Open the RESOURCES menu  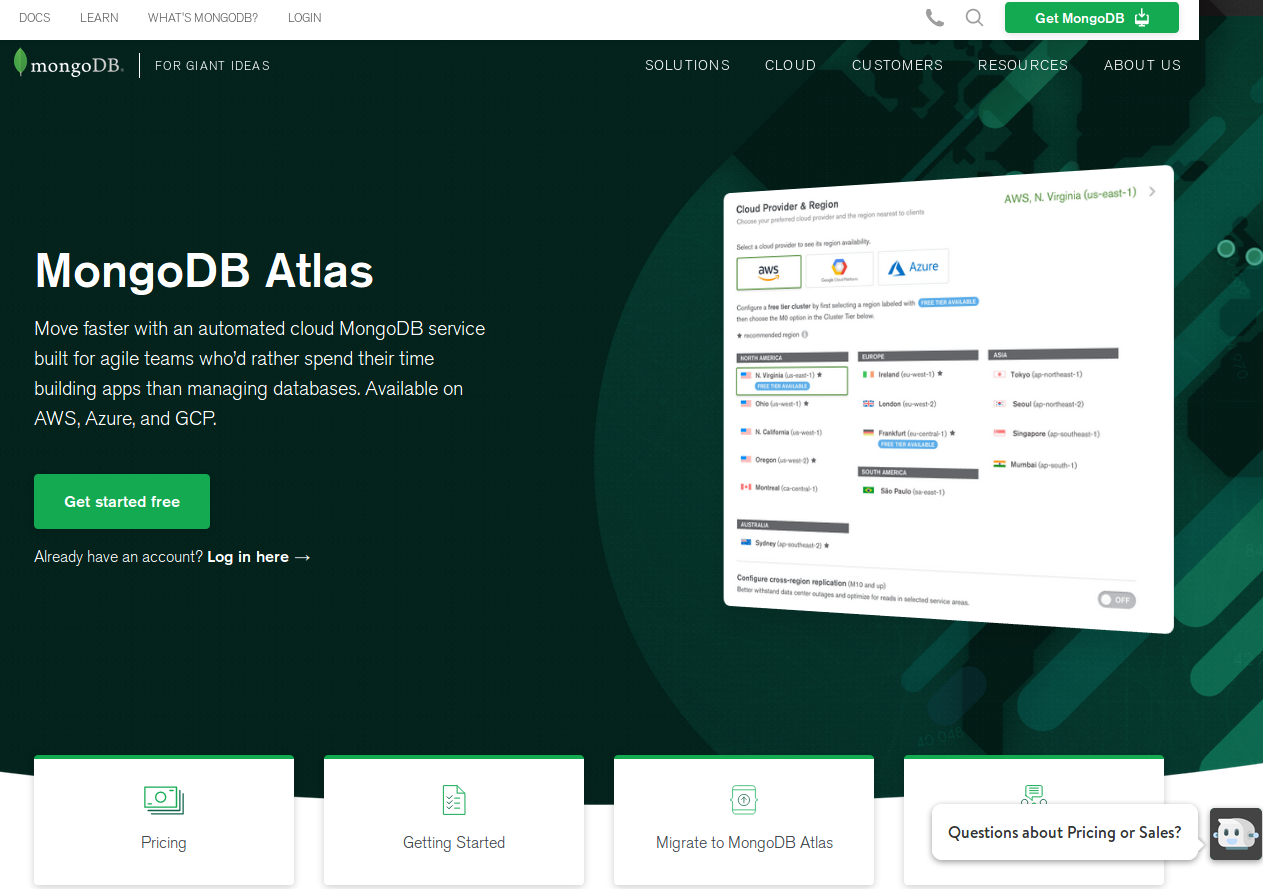pyautogui.click(x=1023, y=65)
